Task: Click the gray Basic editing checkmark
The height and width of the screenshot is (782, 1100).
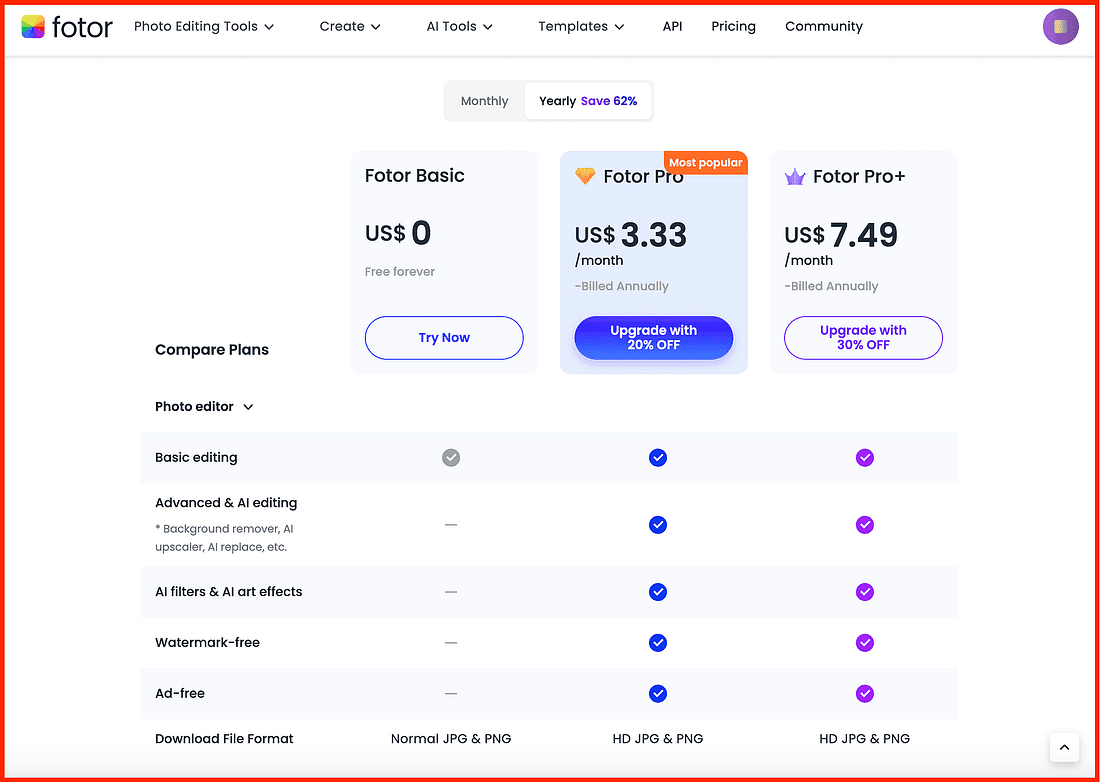Action: tap(450, 458)
